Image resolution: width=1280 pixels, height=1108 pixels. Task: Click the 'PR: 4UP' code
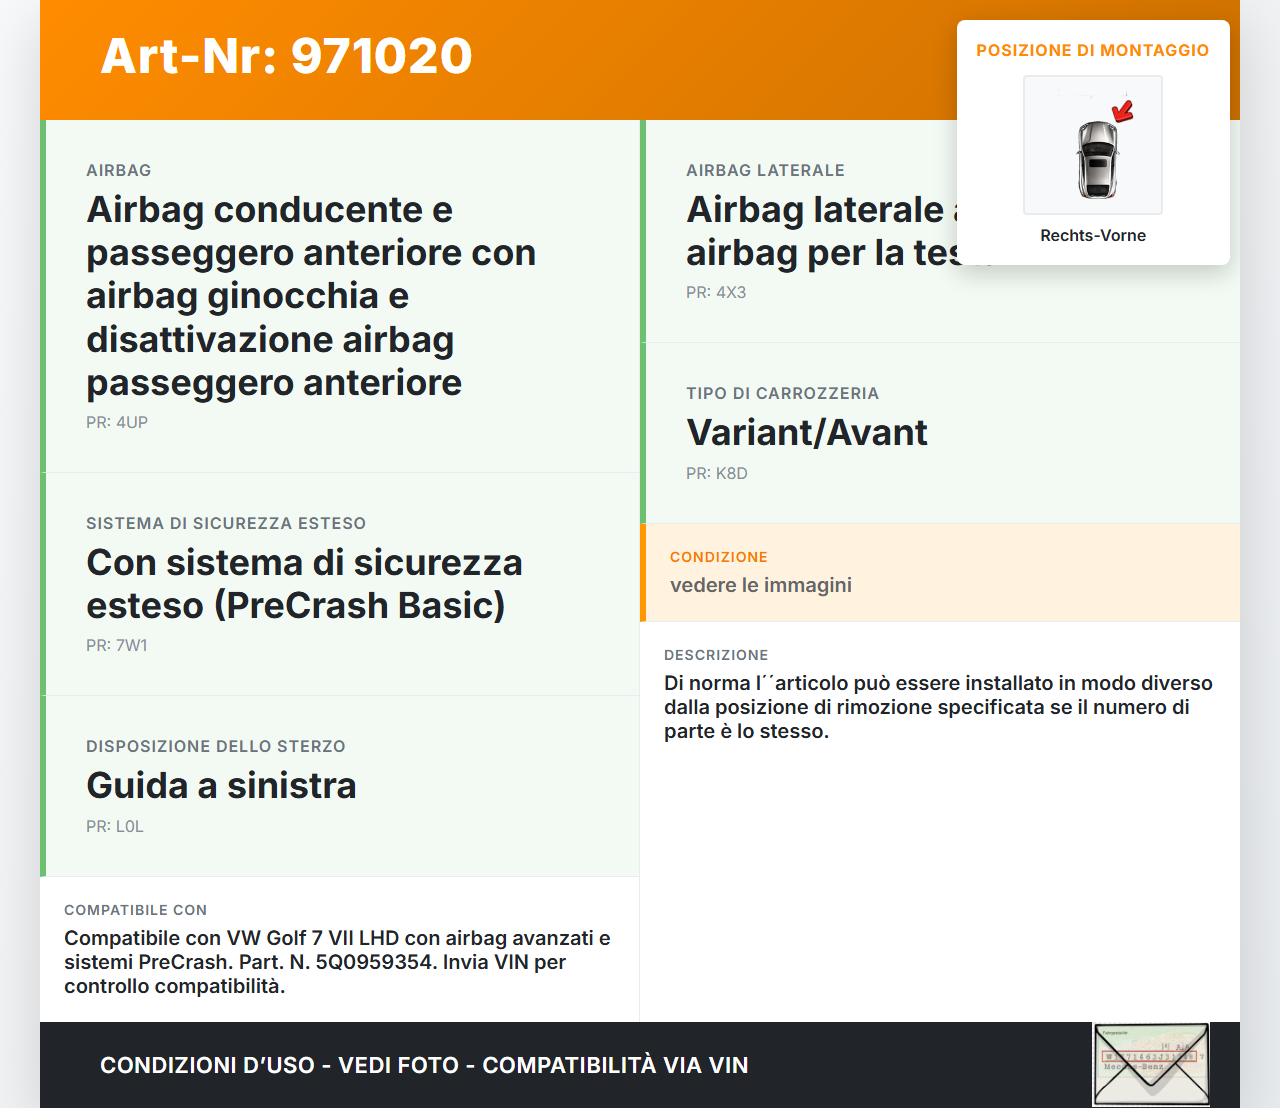coord(117,422)
